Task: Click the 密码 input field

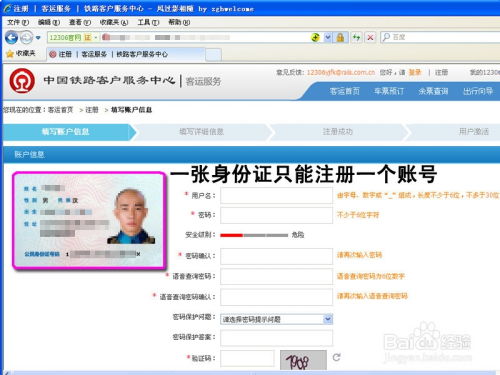Action: pos(276,215)
